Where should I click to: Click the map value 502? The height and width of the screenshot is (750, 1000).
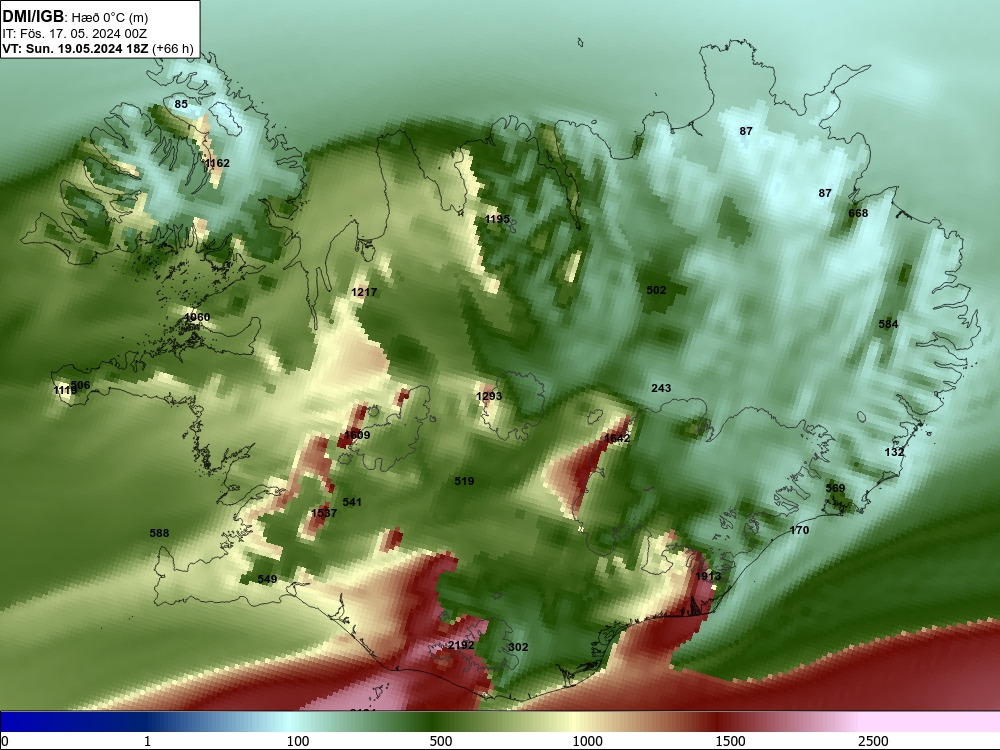click(656, 290)
